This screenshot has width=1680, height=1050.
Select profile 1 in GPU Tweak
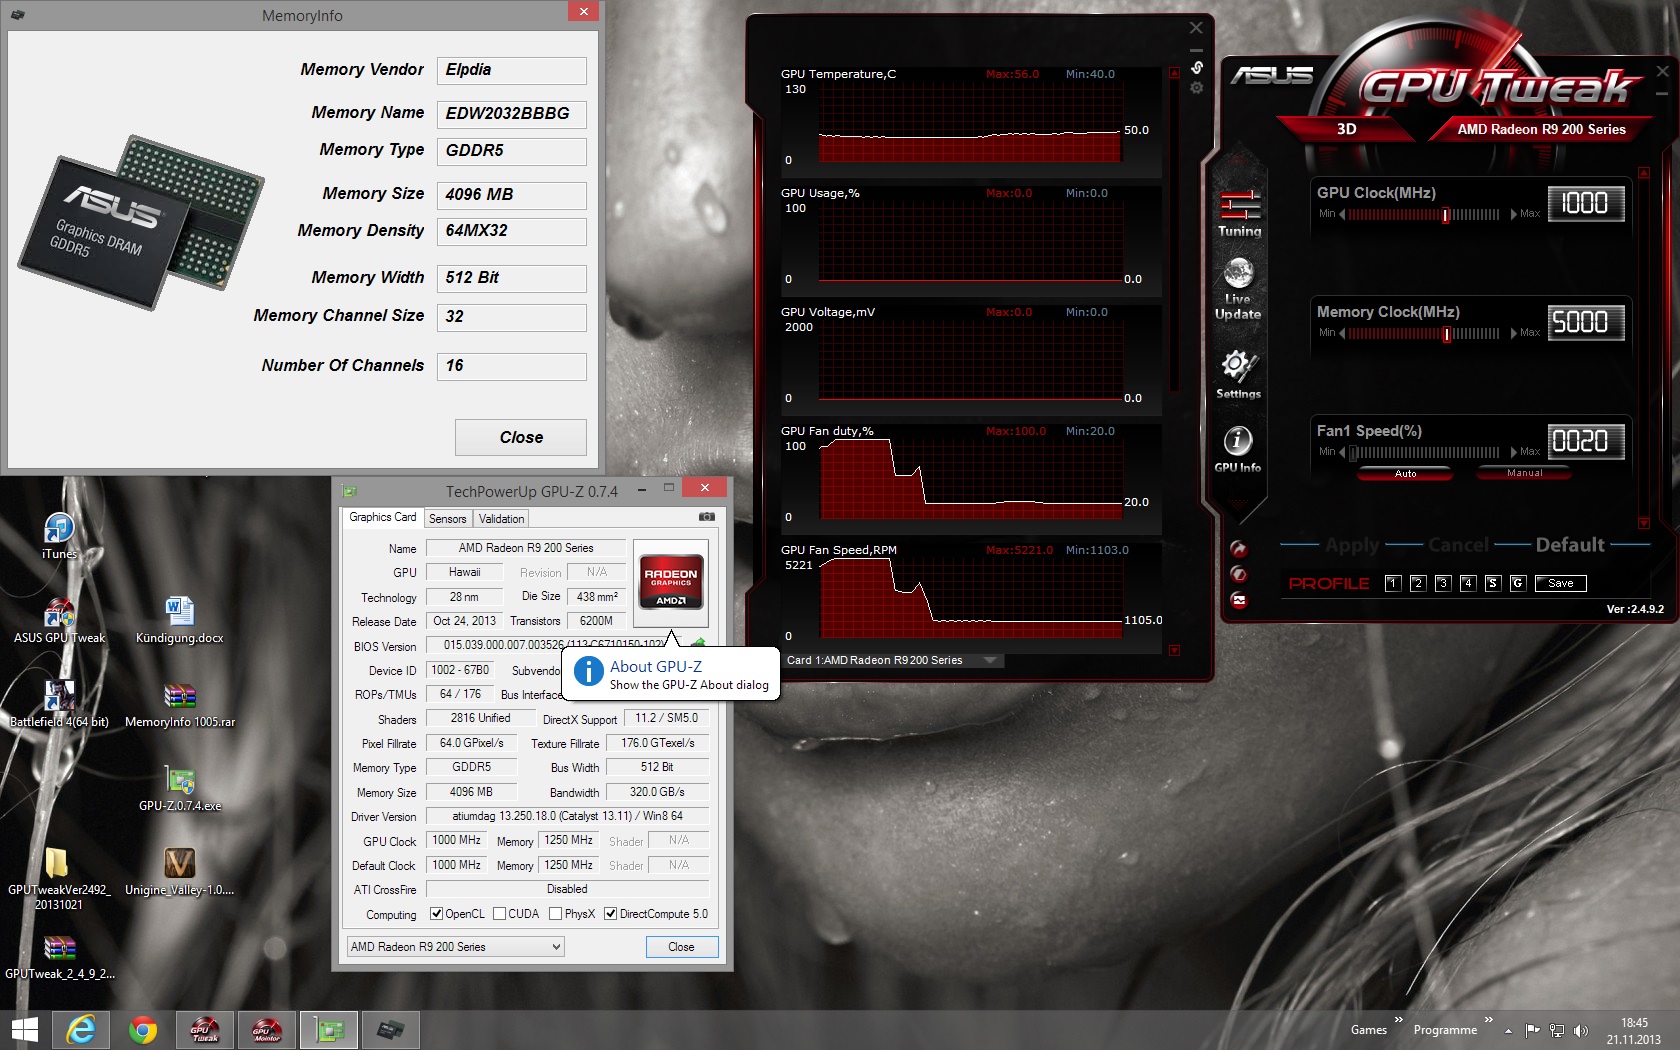click(1392, 583)
